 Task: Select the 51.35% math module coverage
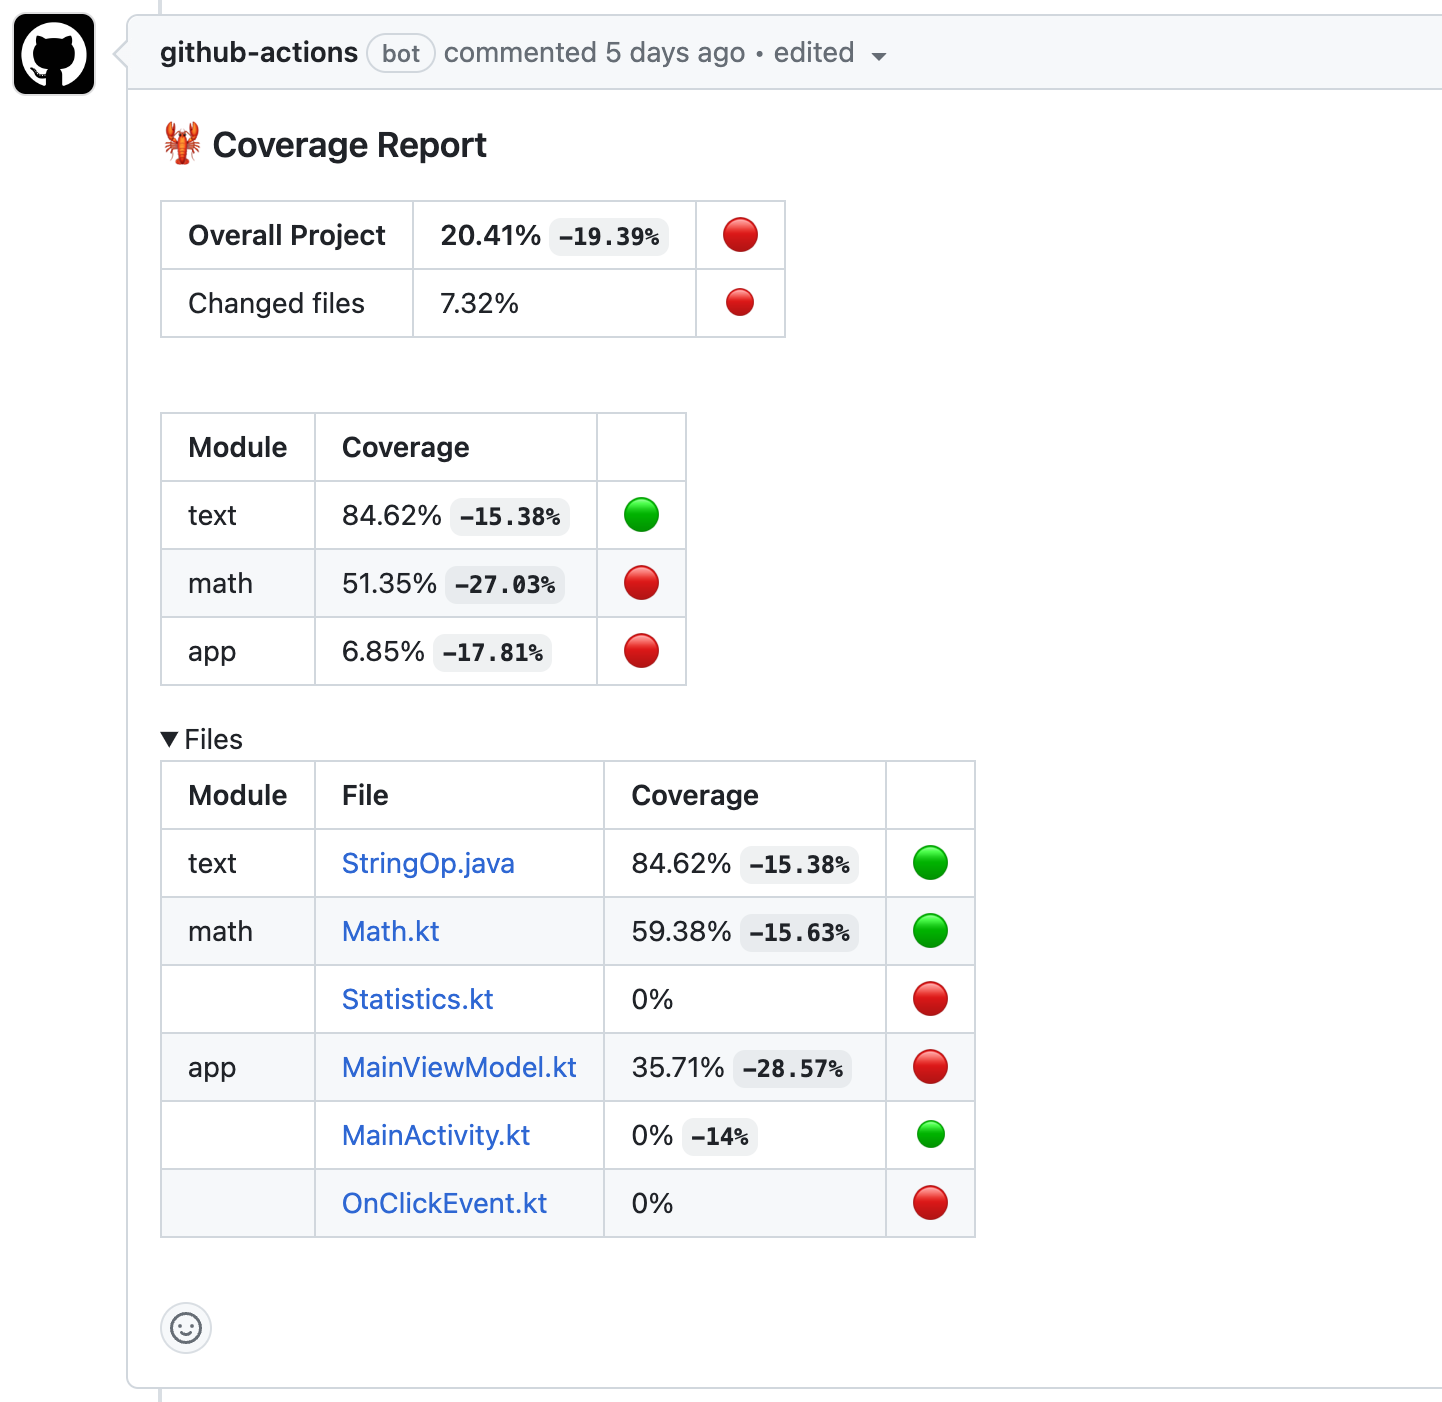(389, 583)
